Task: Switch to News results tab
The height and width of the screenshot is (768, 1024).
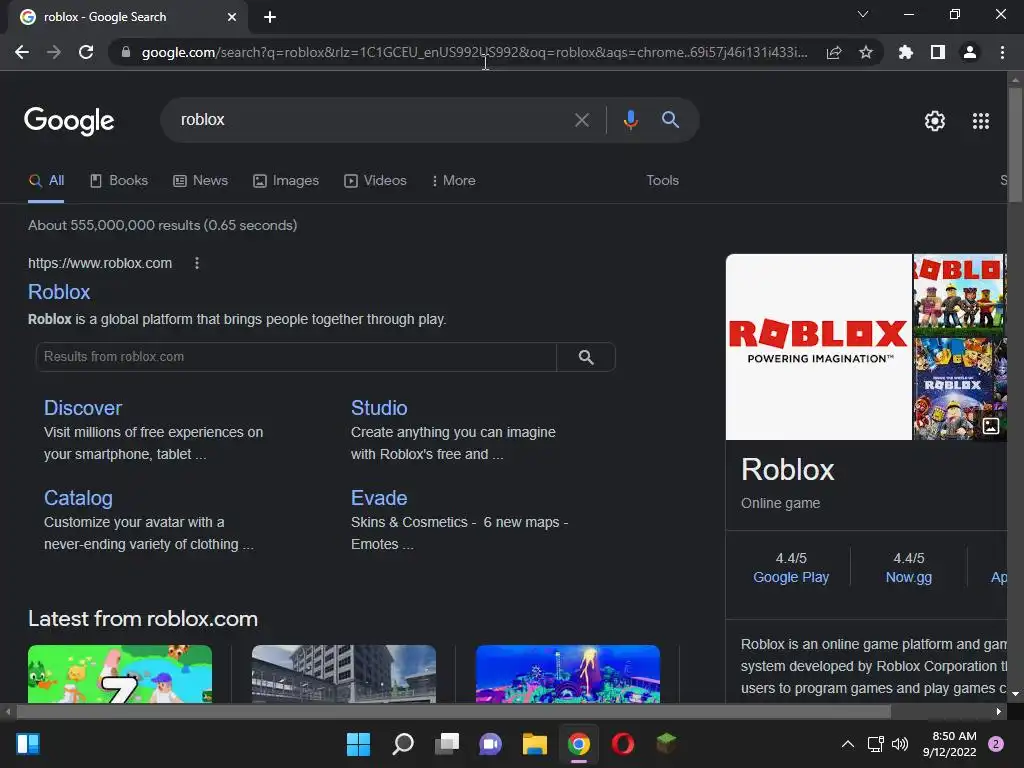Action: pyautogui.click(x=200, y=181)
